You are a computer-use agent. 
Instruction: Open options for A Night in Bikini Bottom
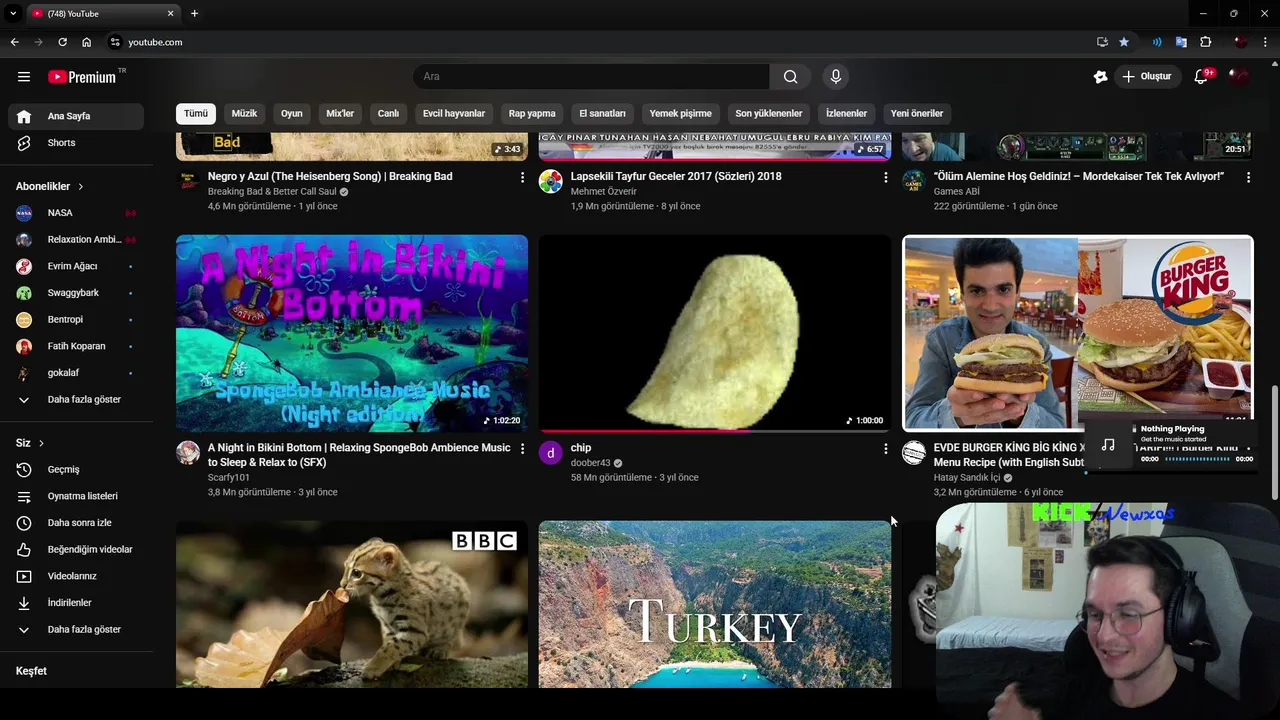[522, 449]
